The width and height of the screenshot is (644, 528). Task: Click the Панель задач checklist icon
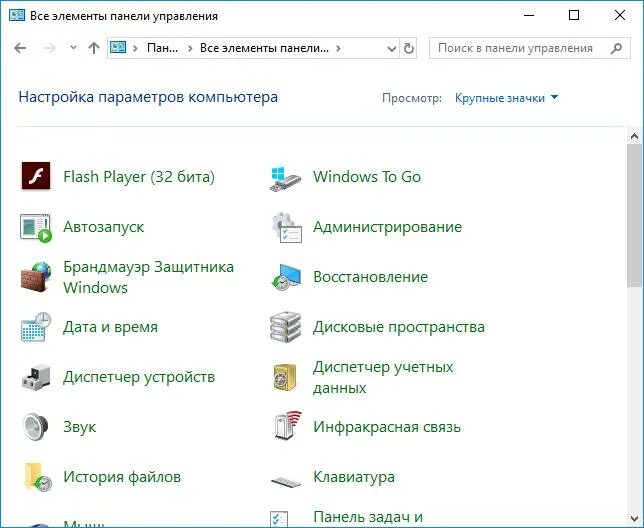[x=279, y=519]
